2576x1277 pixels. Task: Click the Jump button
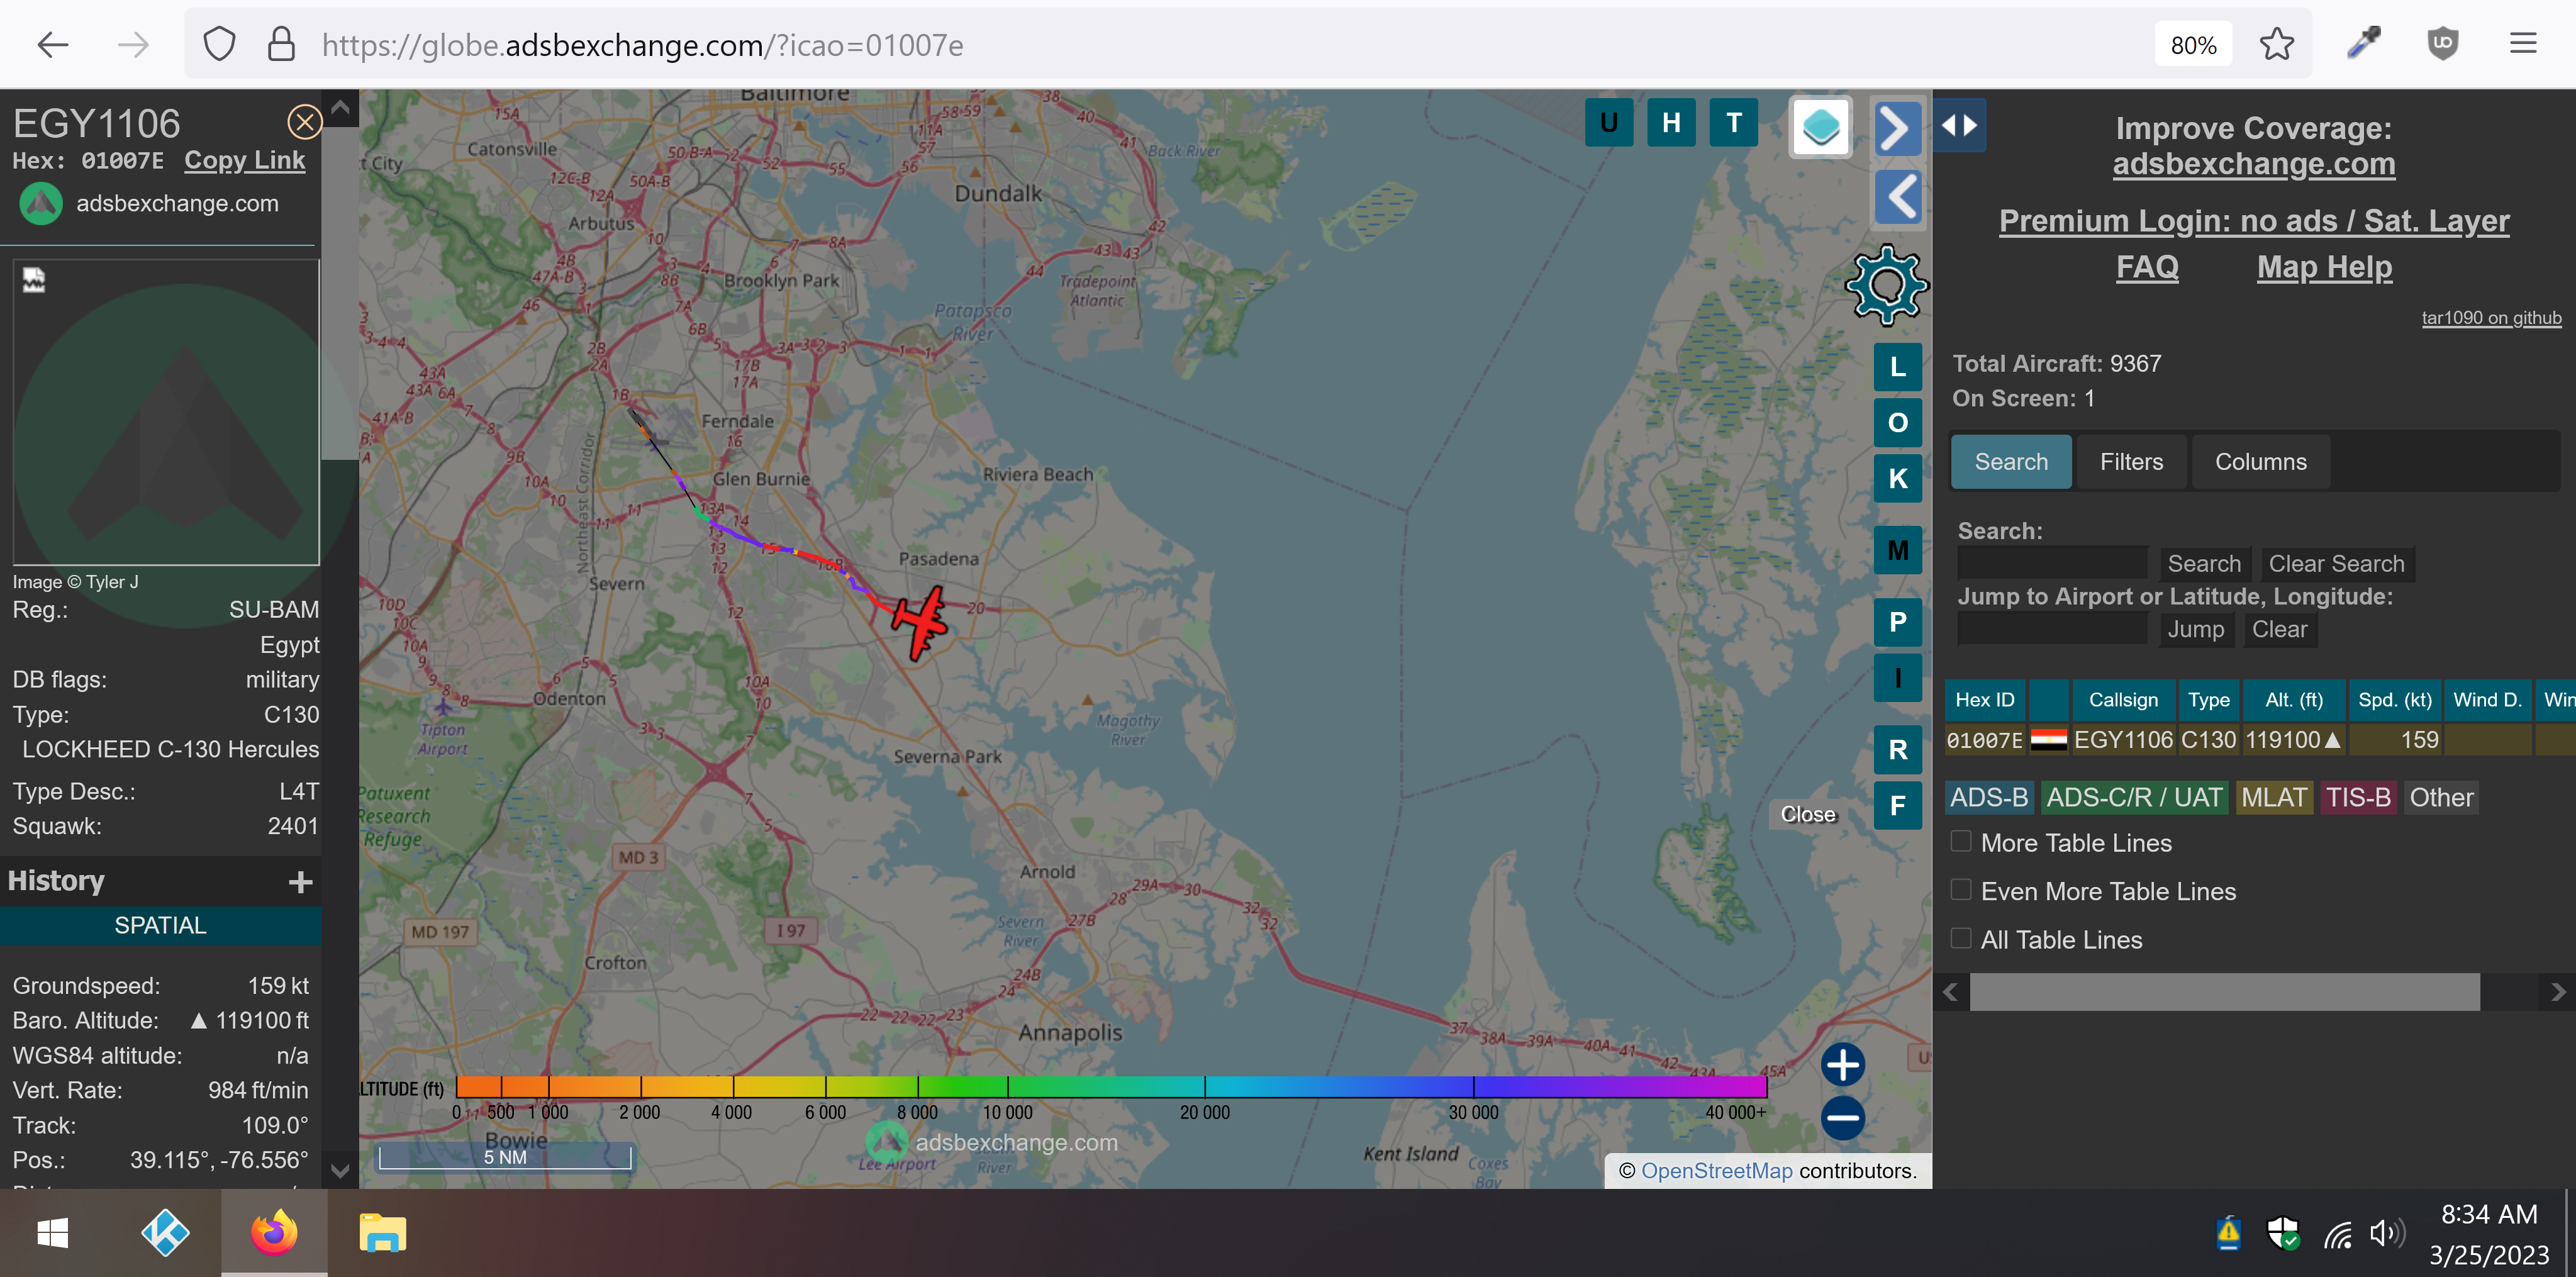pyautogui.click(x=2196, y=629)
